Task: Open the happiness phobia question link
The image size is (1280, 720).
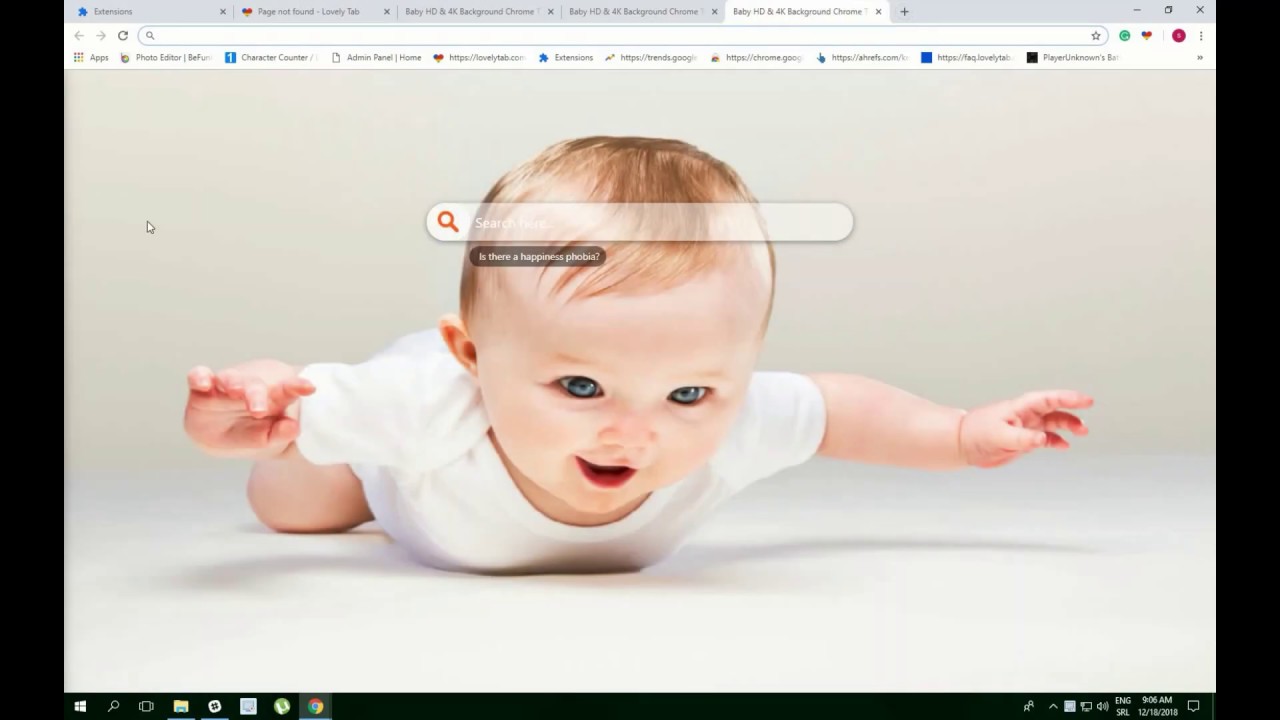Action: [x=539, y=256]
